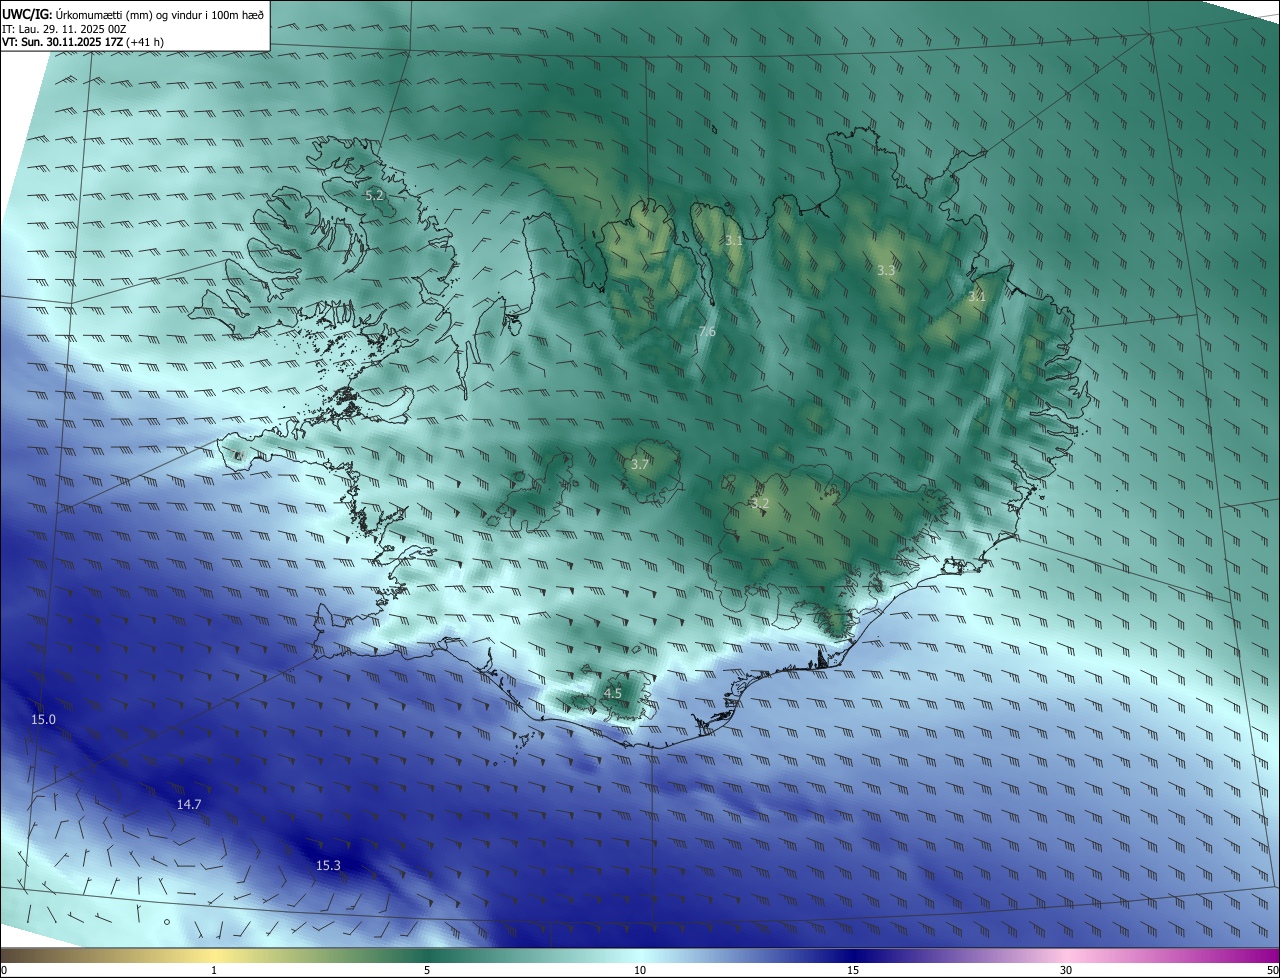
Task: Click the 4.5 value near the south coast
Action: pos(612,693)
